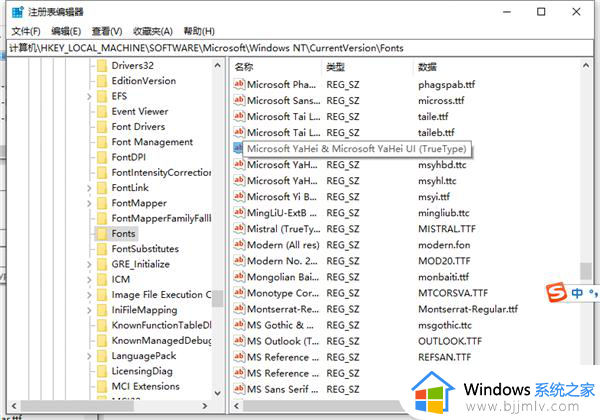Click the Sogou input method S icon
Image resolution: width=600 pixels, height=420 pixels.
556,293
